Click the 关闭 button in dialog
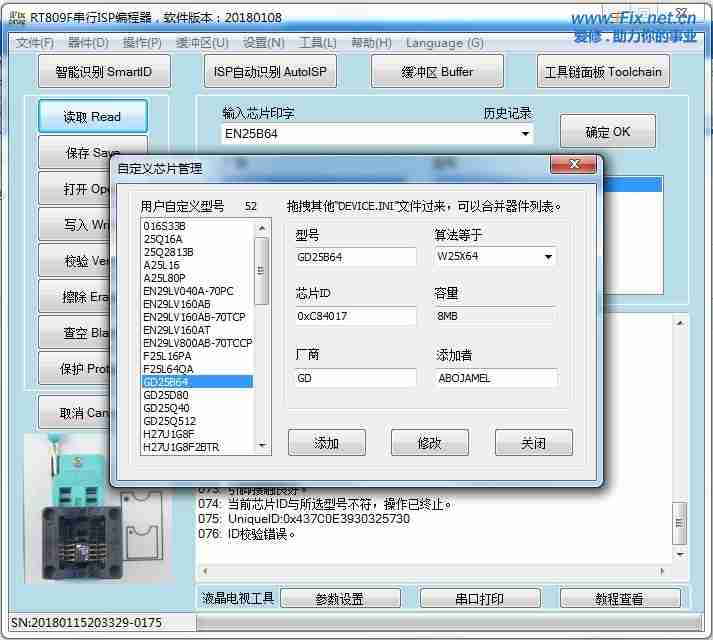 click(533, 442)
